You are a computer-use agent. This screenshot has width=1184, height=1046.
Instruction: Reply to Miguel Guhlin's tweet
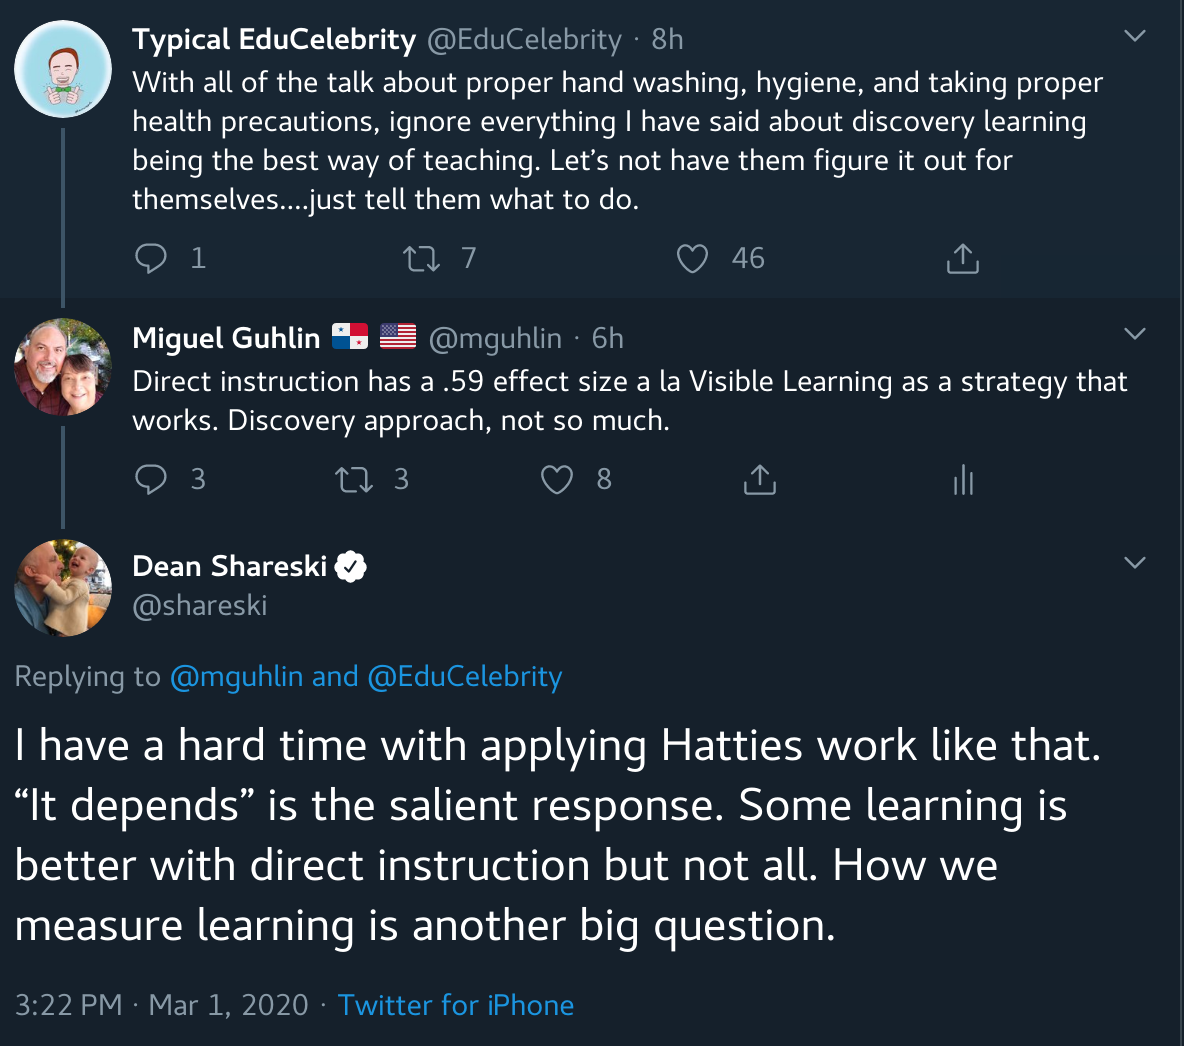[151, 480]
